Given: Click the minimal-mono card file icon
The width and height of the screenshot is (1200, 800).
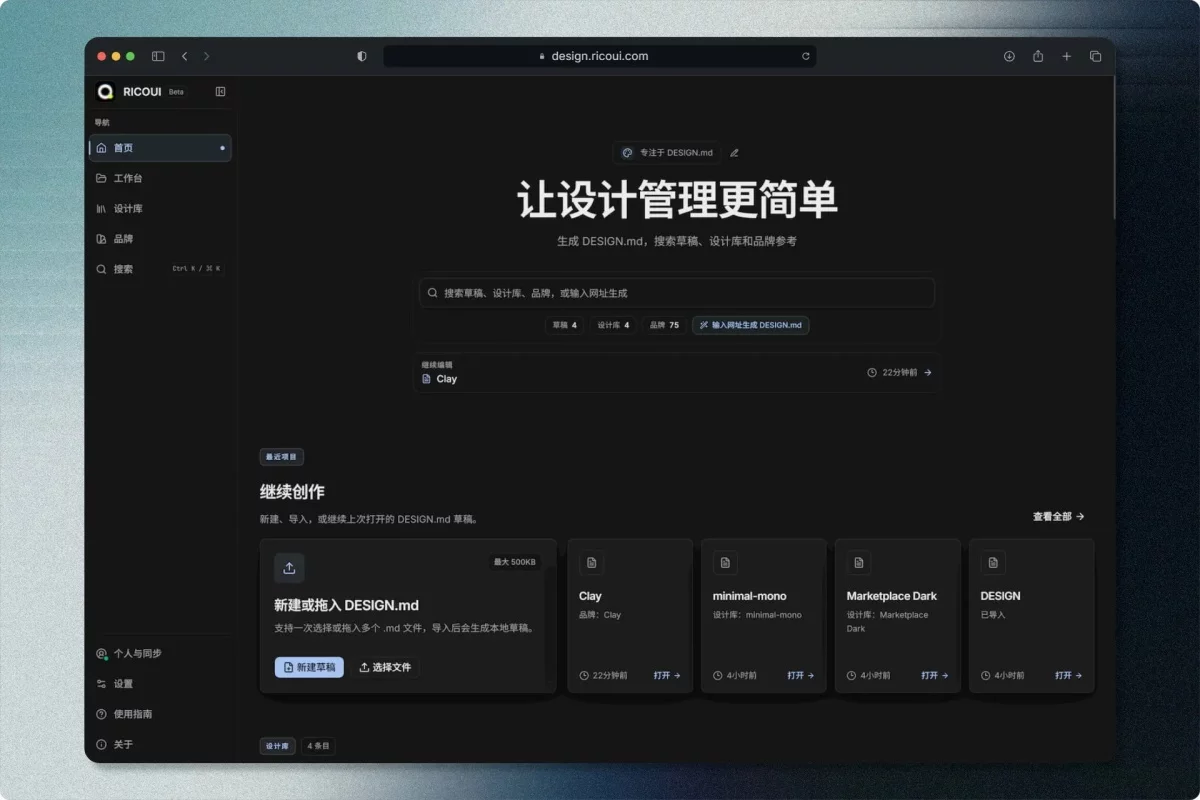Looking at the screenshot, I should [x=725, y=563].
